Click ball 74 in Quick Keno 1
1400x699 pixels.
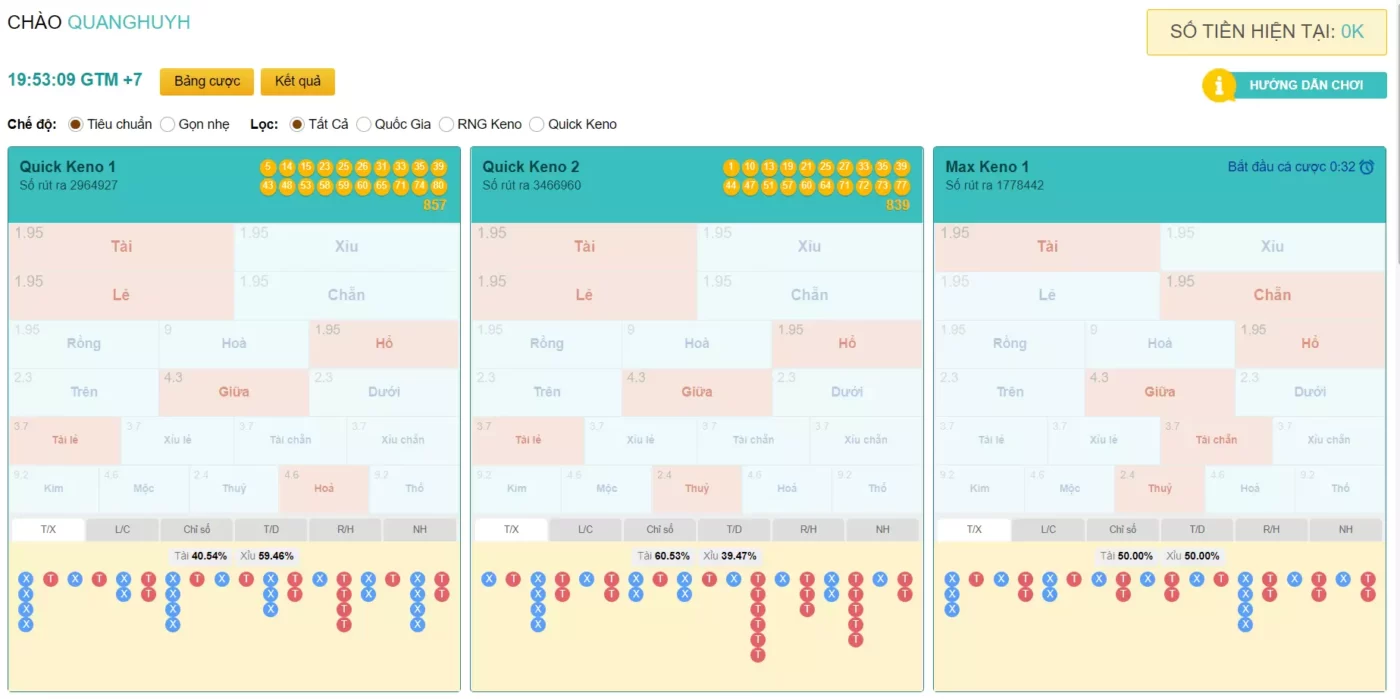[420, 186]
